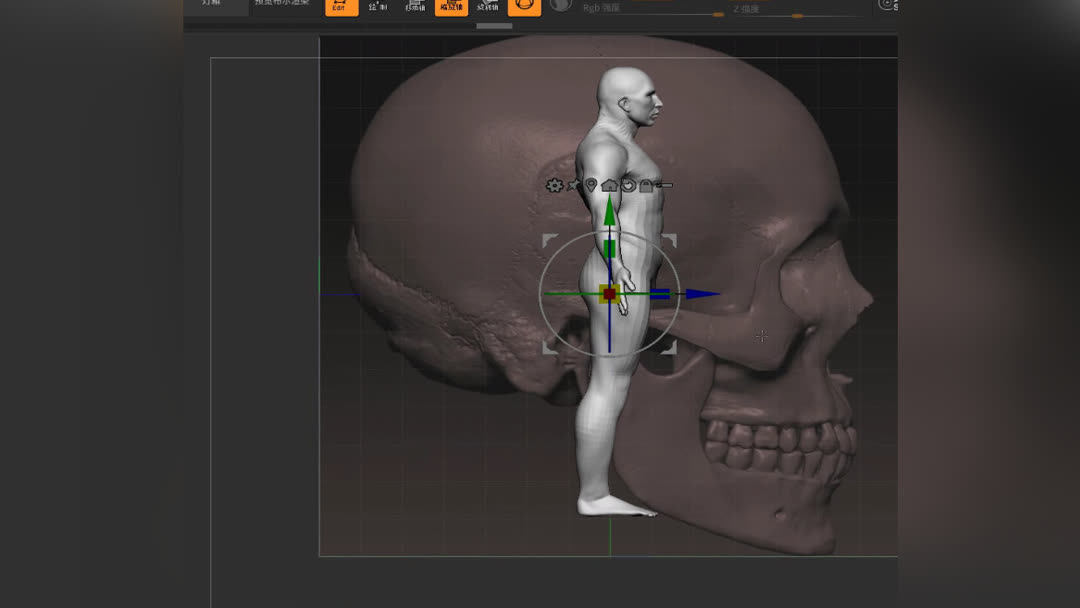Select the Gizmo mesh-center pin icon
Image resolution: width=1080 pixels, height=608 pixels.
[590, 185]
